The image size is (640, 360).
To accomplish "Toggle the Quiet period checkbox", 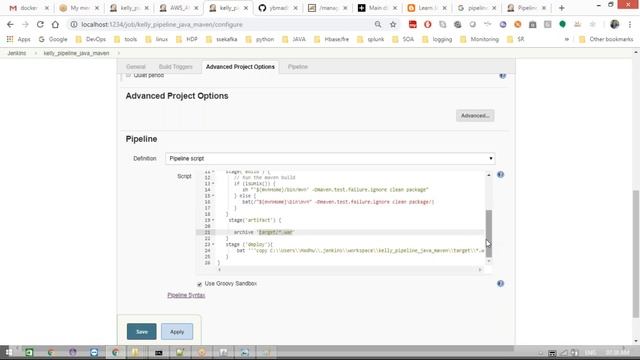I will (x=128, y=76).
